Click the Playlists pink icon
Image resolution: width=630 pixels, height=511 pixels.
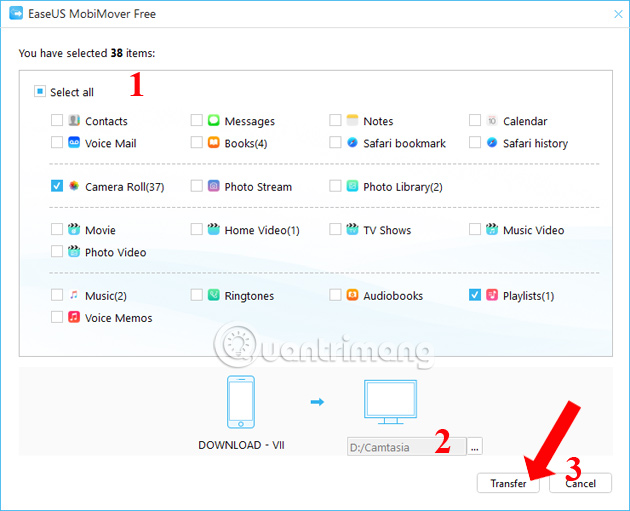coord(492,295)
